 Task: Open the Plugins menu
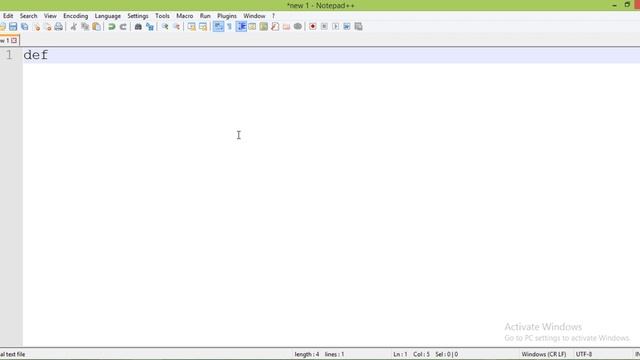coord(227,16)
